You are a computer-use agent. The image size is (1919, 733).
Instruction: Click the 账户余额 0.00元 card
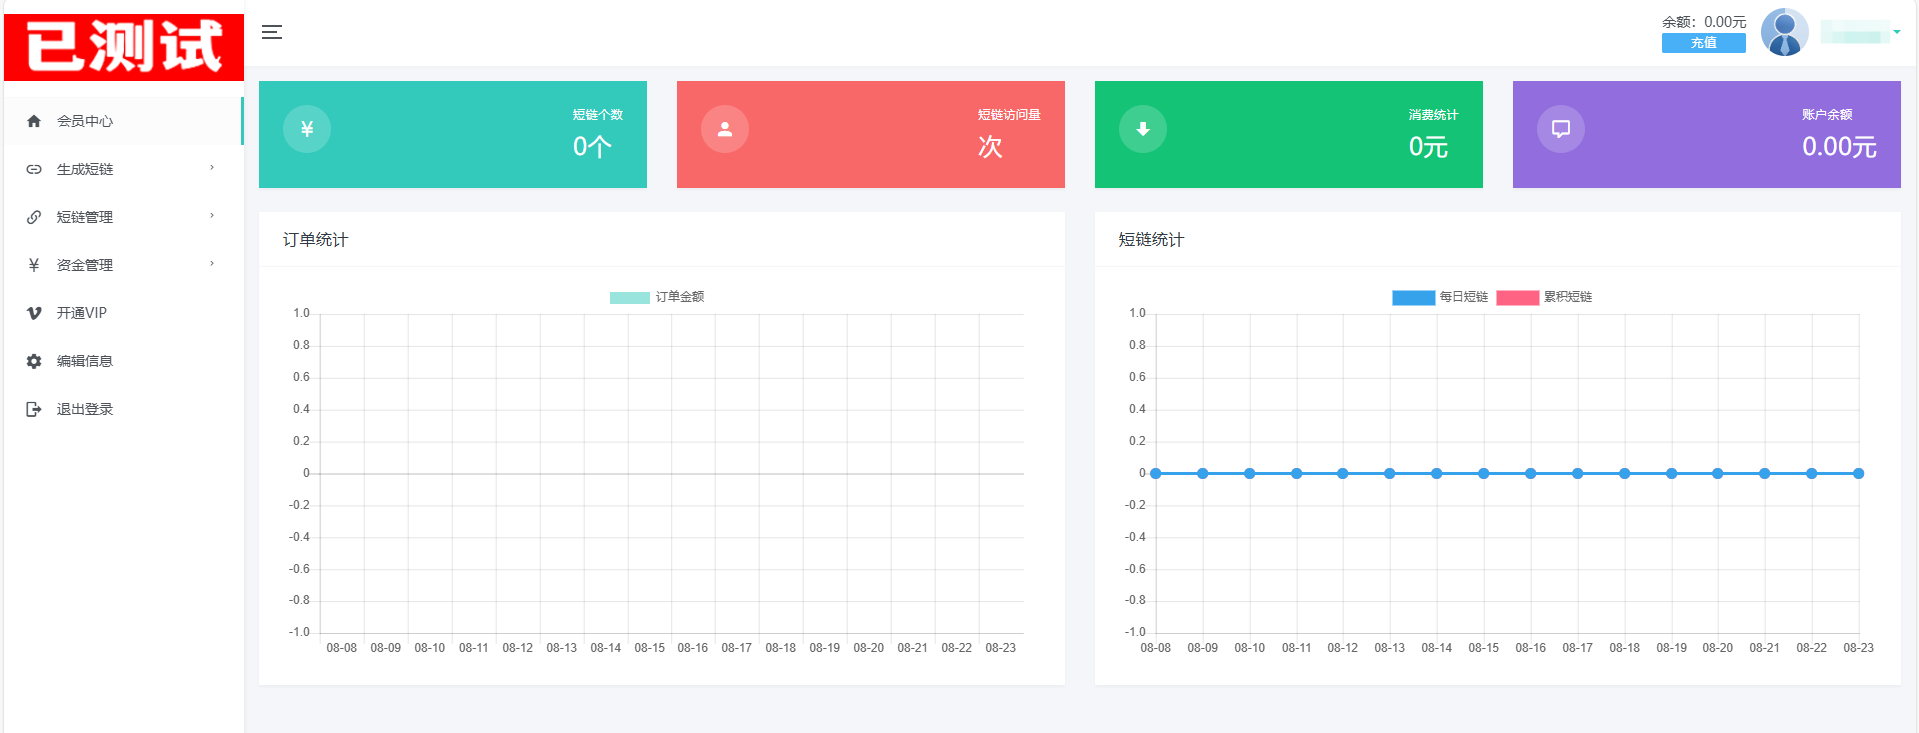pyautogui.click(x=1707, y=134)
